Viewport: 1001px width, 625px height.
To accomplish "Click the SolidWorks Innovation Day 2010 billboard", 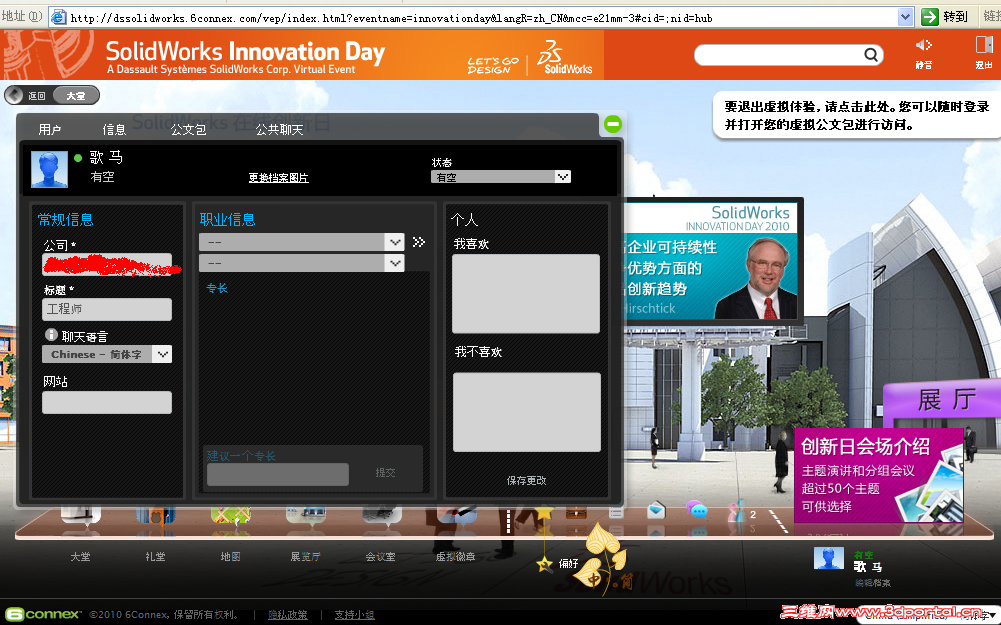I will coord(711,261).
